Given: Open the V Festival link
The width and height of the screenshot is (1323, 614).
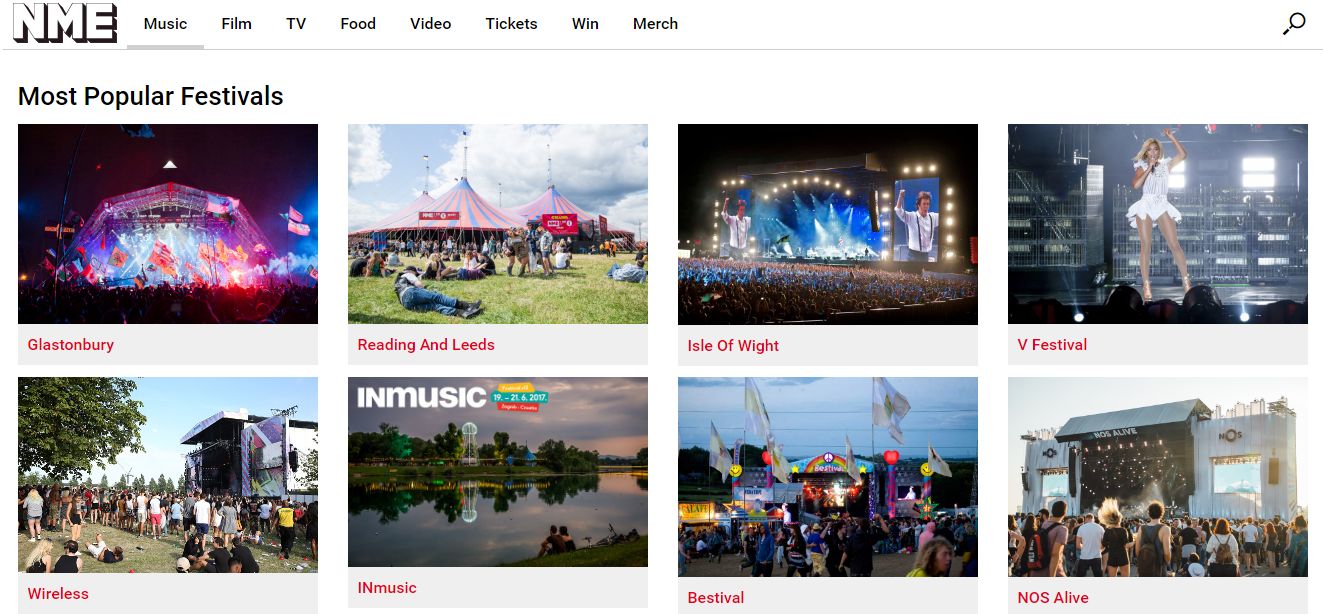Looking at the screenshot, I should click(x=1052, y=345).
